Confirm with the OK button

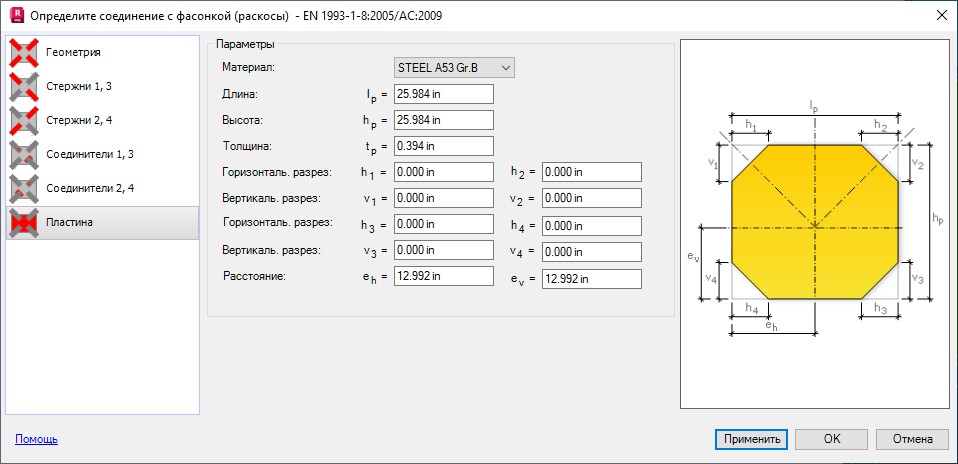(832, 439)
